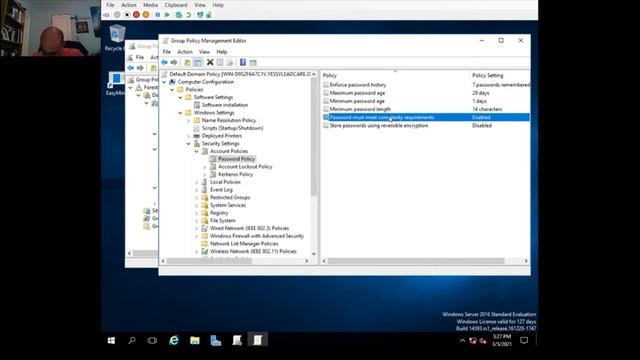Viewport: 640px width, 360px height.
Task: Select Minimum password length policy
Action: coord(360,109)
